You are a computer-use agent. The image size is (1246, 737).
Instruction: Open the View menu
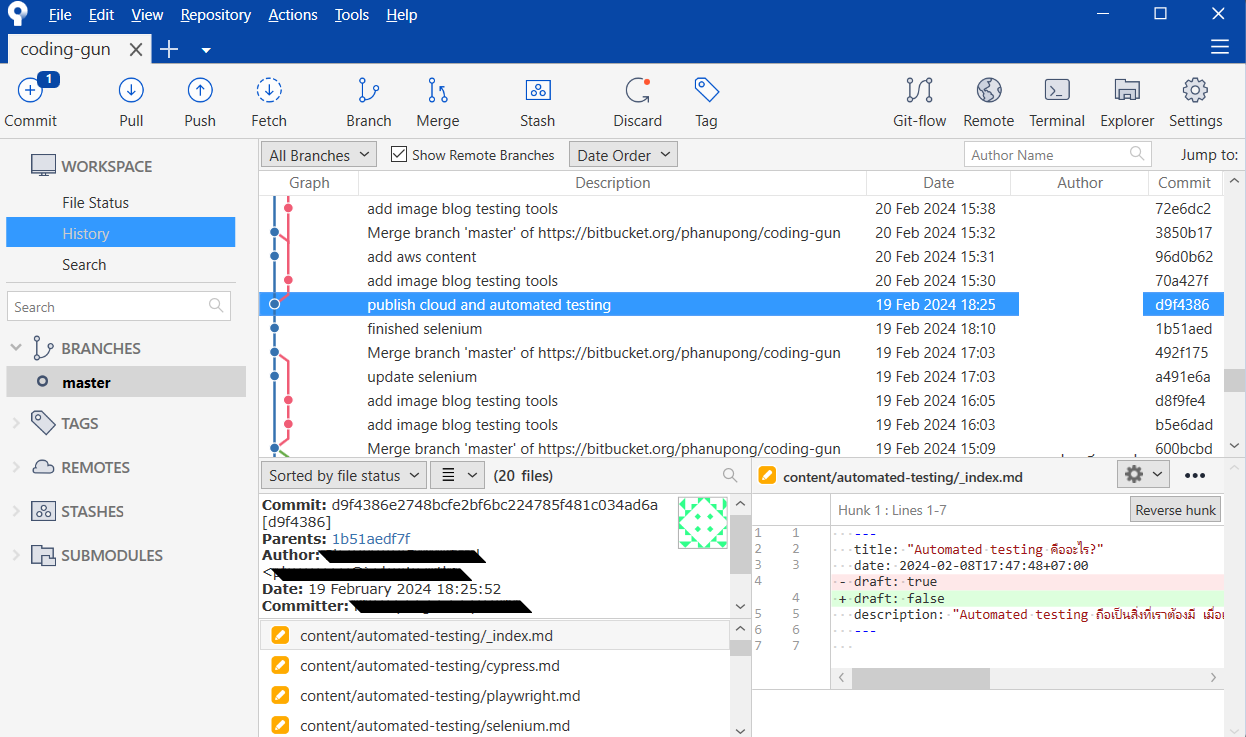pos(147,15)
